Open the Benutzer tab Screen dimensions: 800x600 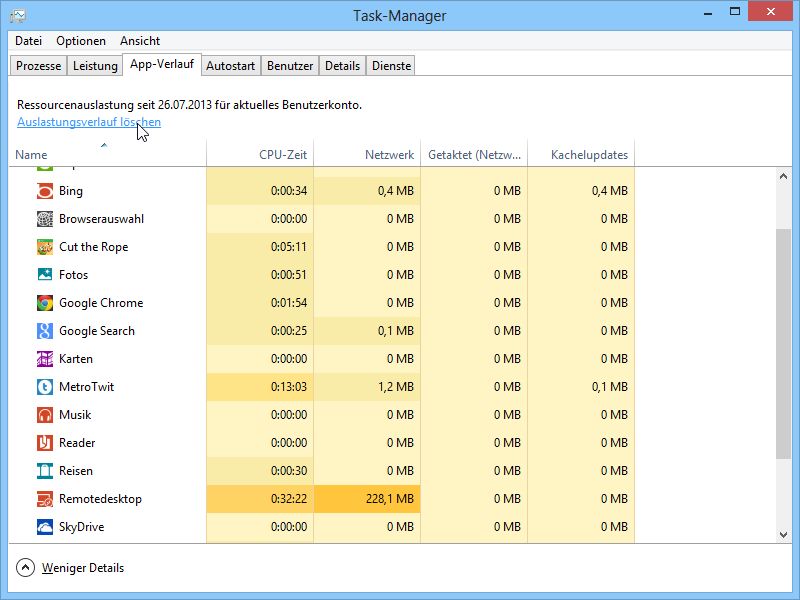(x=290, y=66)
